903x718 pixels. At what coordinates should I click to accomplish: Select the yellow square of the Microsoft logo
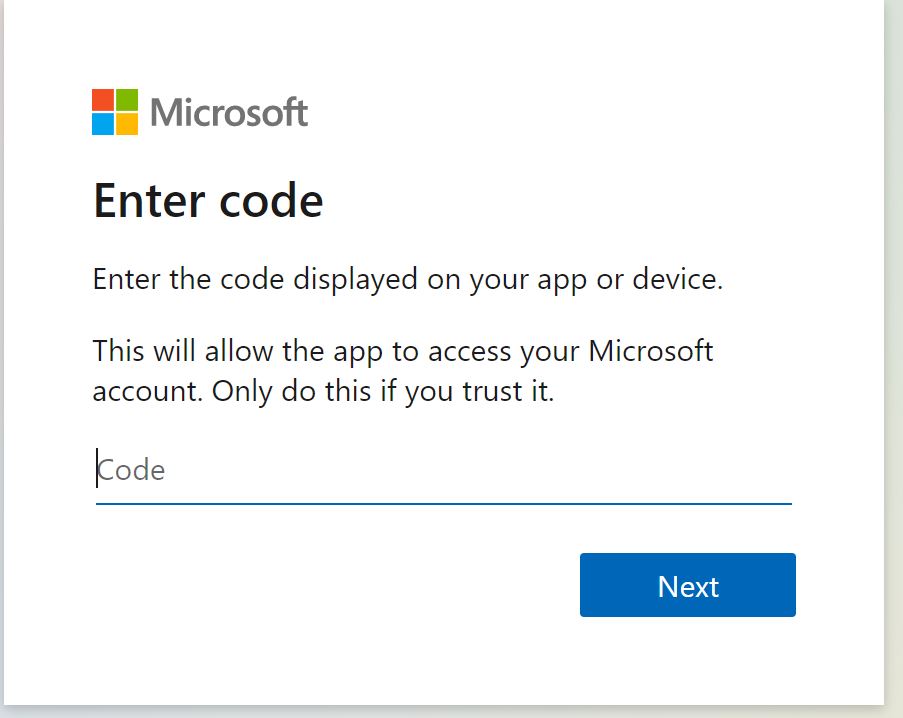(126, 124)
